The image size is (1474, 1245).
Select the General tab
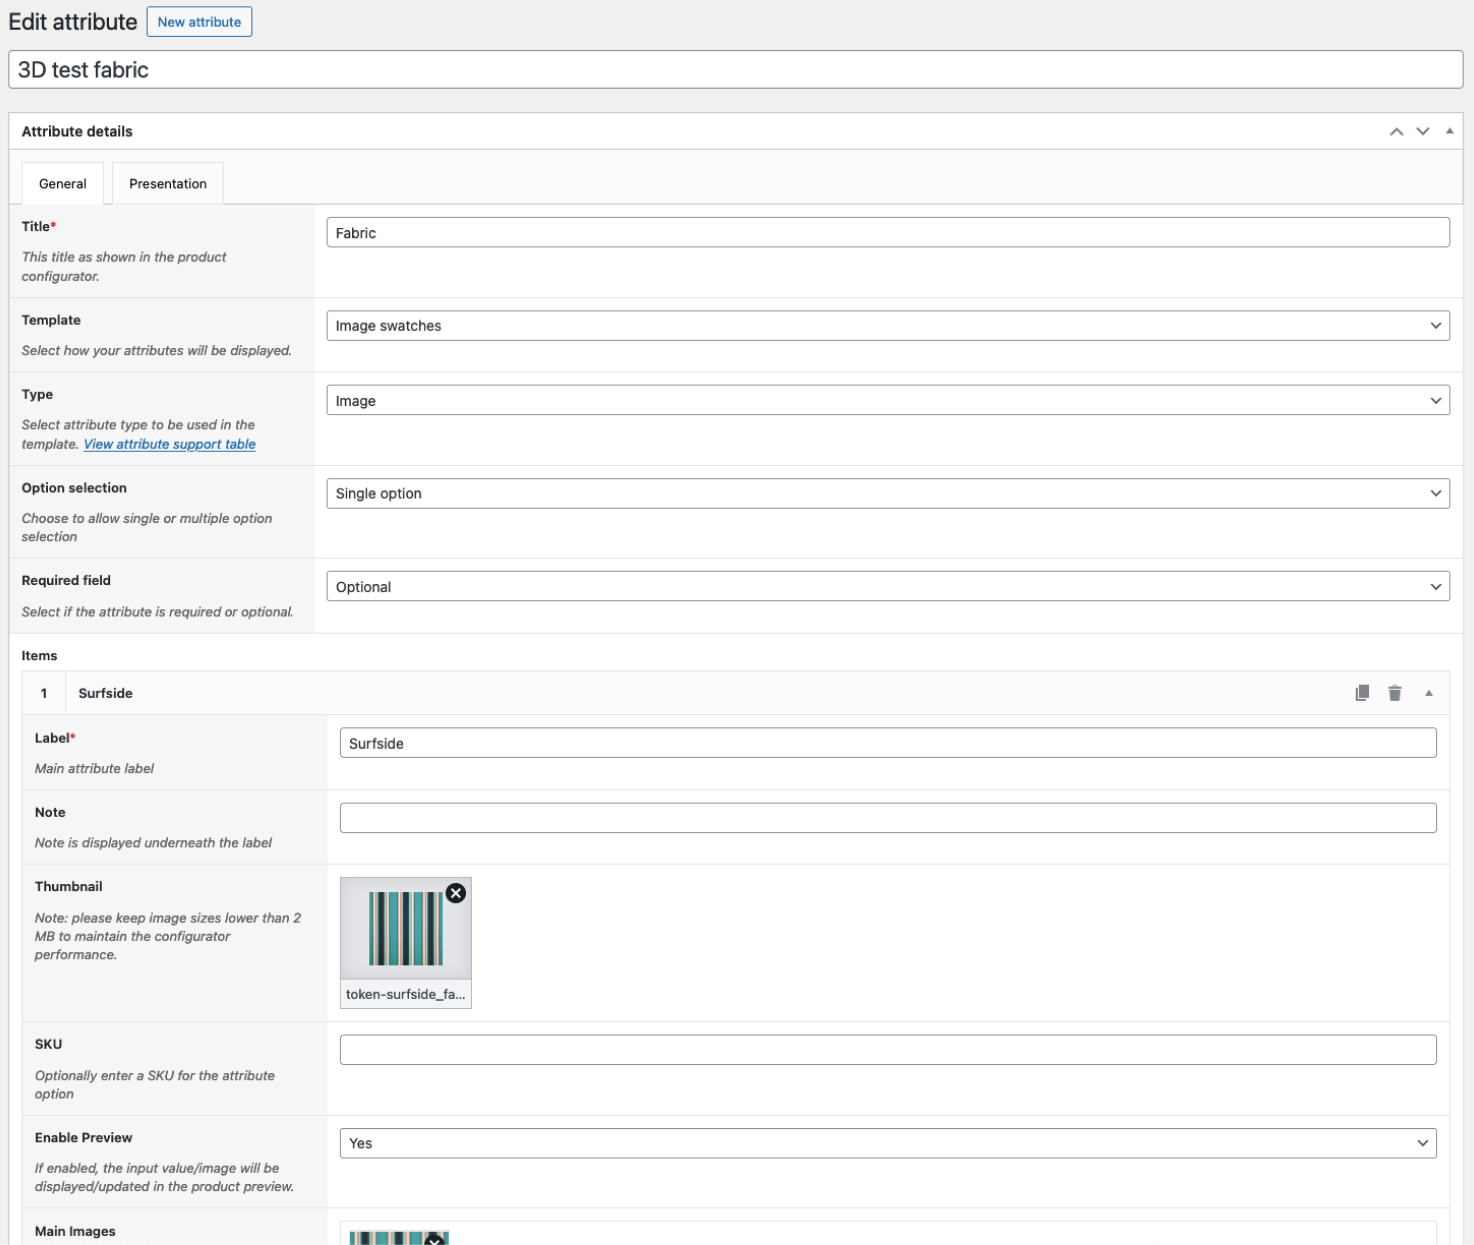(63, 184)
